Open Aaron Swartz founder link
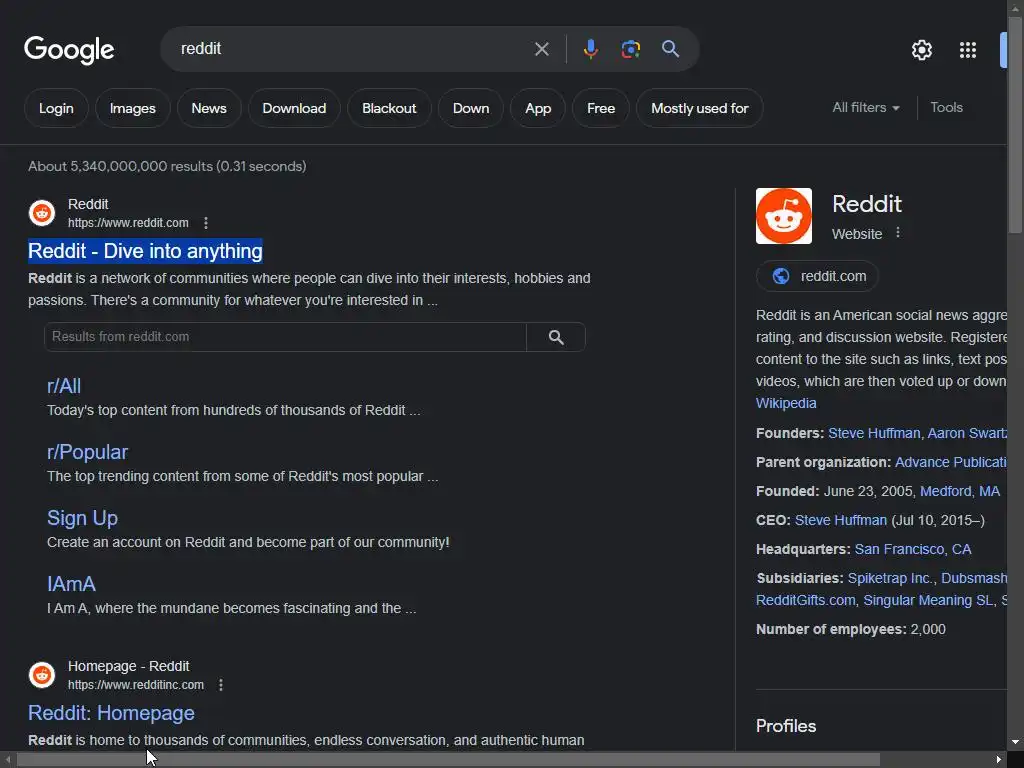Viewport: 1024px width, 768px height. (x=967, y=433)
